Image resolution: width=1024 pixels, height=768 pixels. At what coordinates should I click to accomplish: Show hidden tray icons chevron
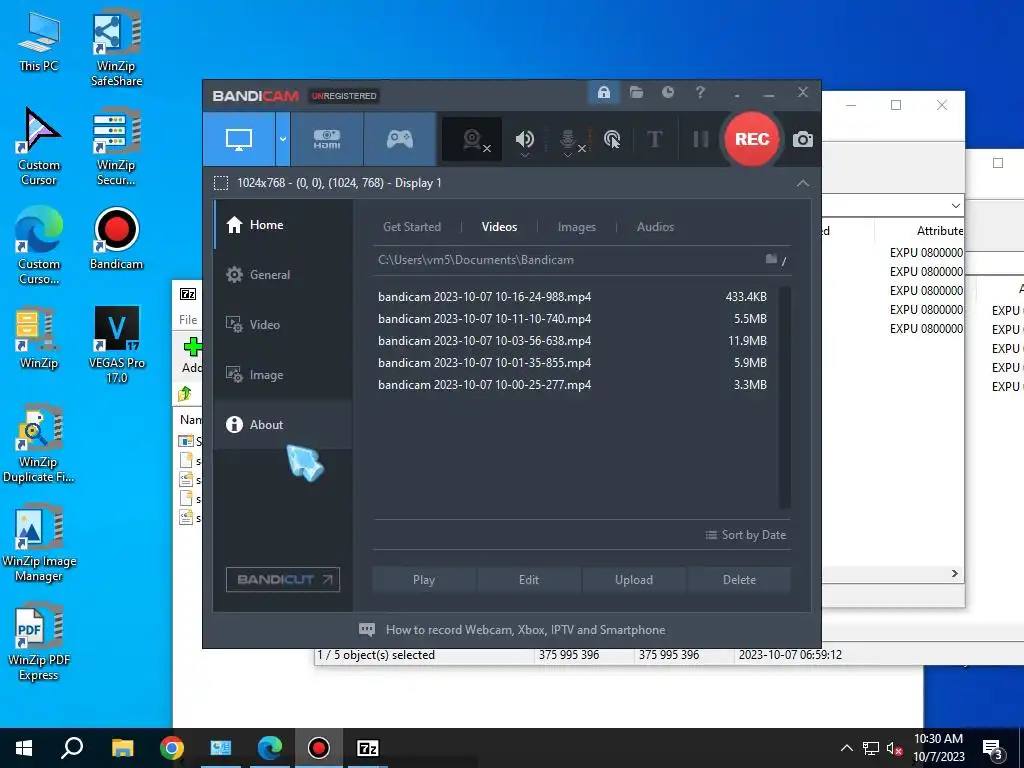click(x=846, y=748)
